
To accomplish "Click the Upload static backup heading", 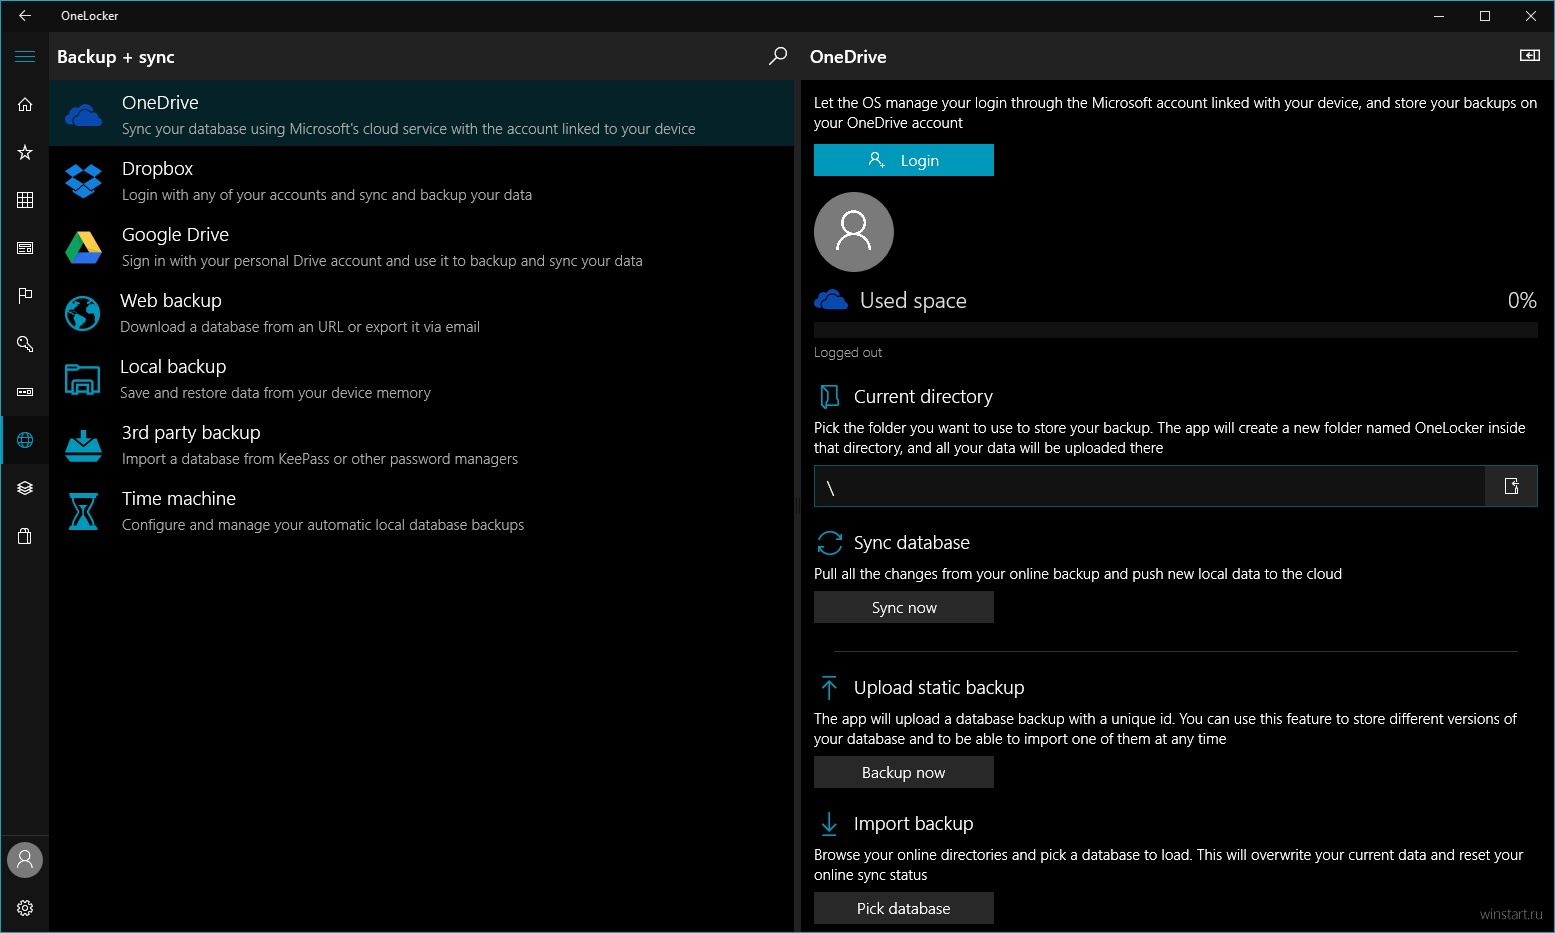I will pyautogui.click(x=939, y=688).
